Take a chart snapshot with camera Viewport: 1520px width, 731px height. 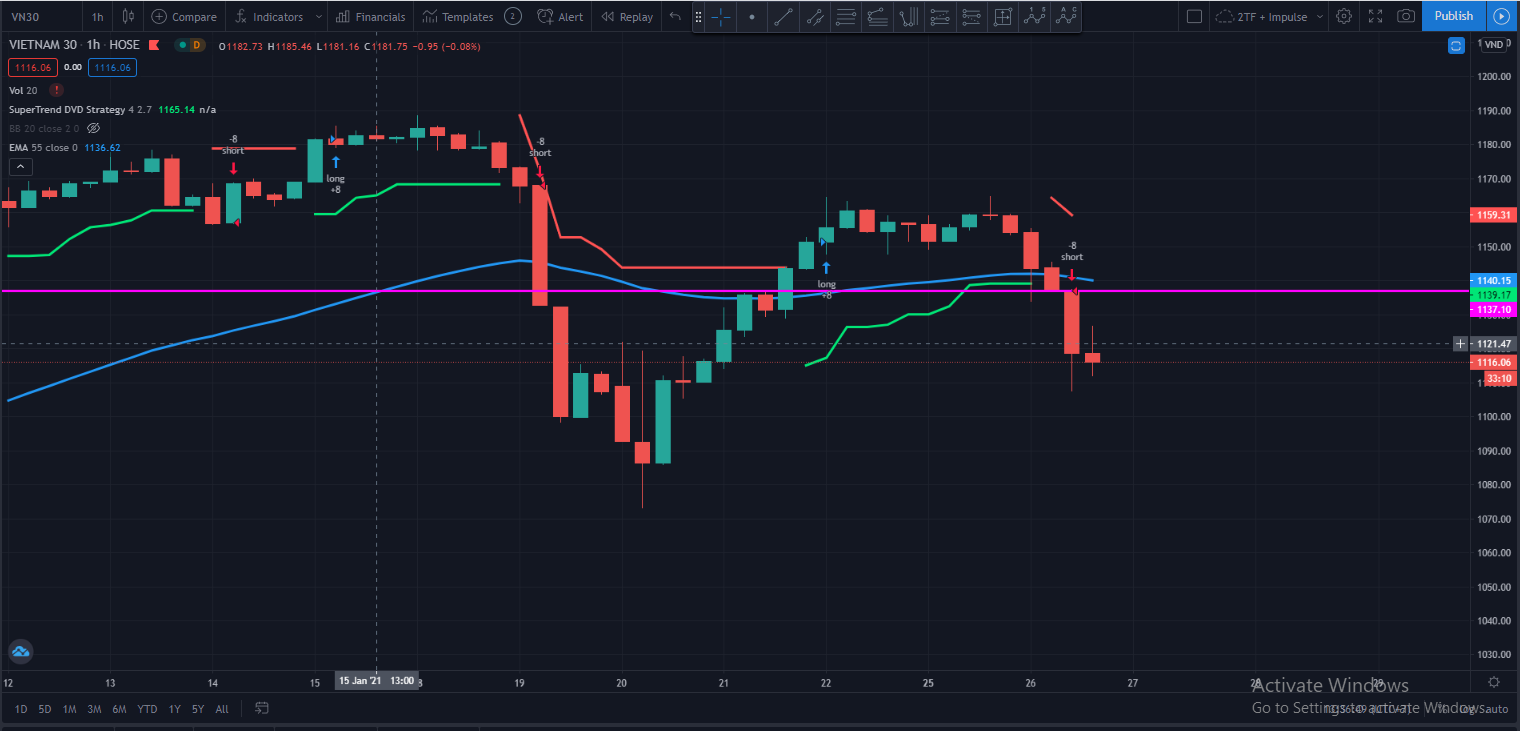pos(1406,16)
